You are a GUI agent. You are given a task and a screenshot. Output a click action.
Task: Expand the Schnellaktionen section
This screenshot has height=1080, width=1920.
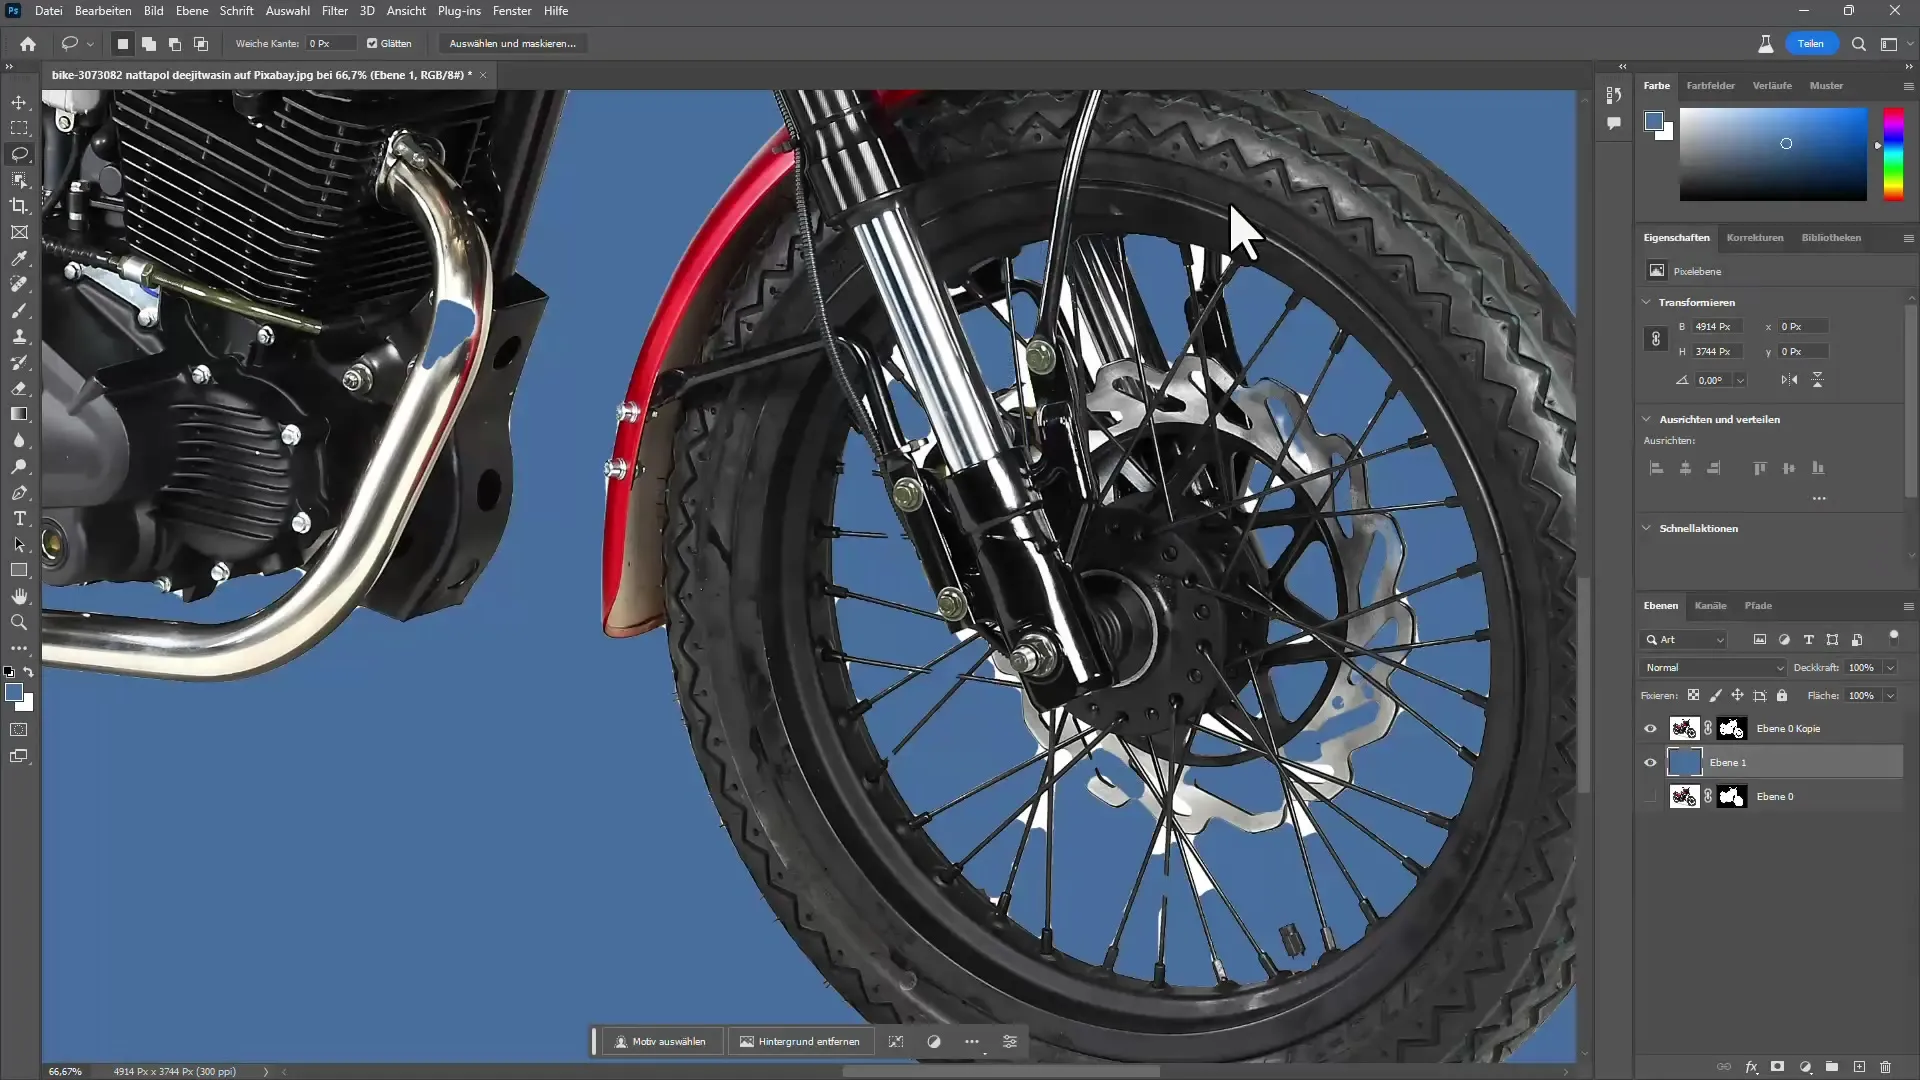point(1652,527)
